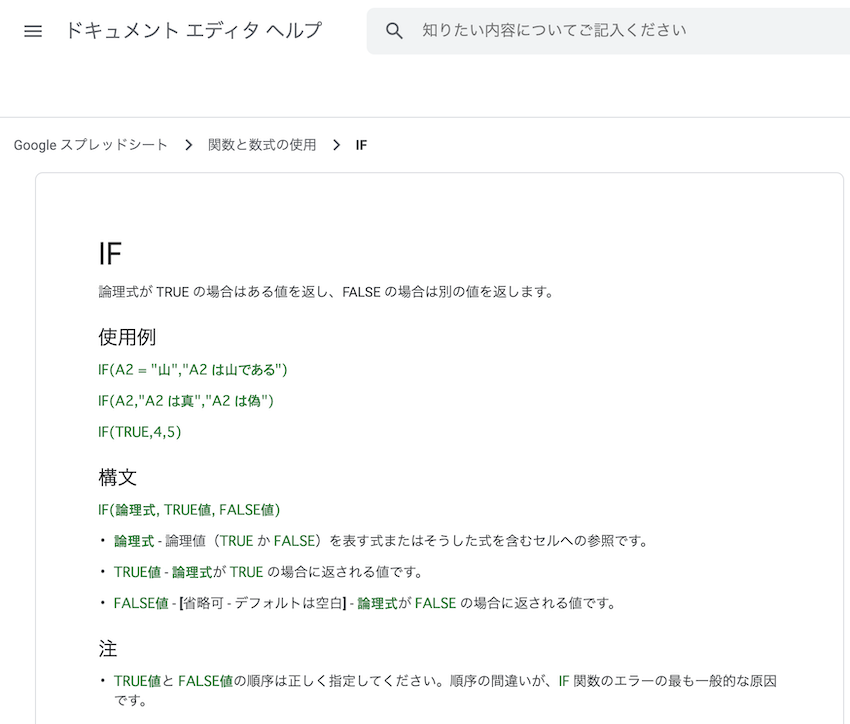Click the IF(TRUE,4,5) example

(140, 432)
